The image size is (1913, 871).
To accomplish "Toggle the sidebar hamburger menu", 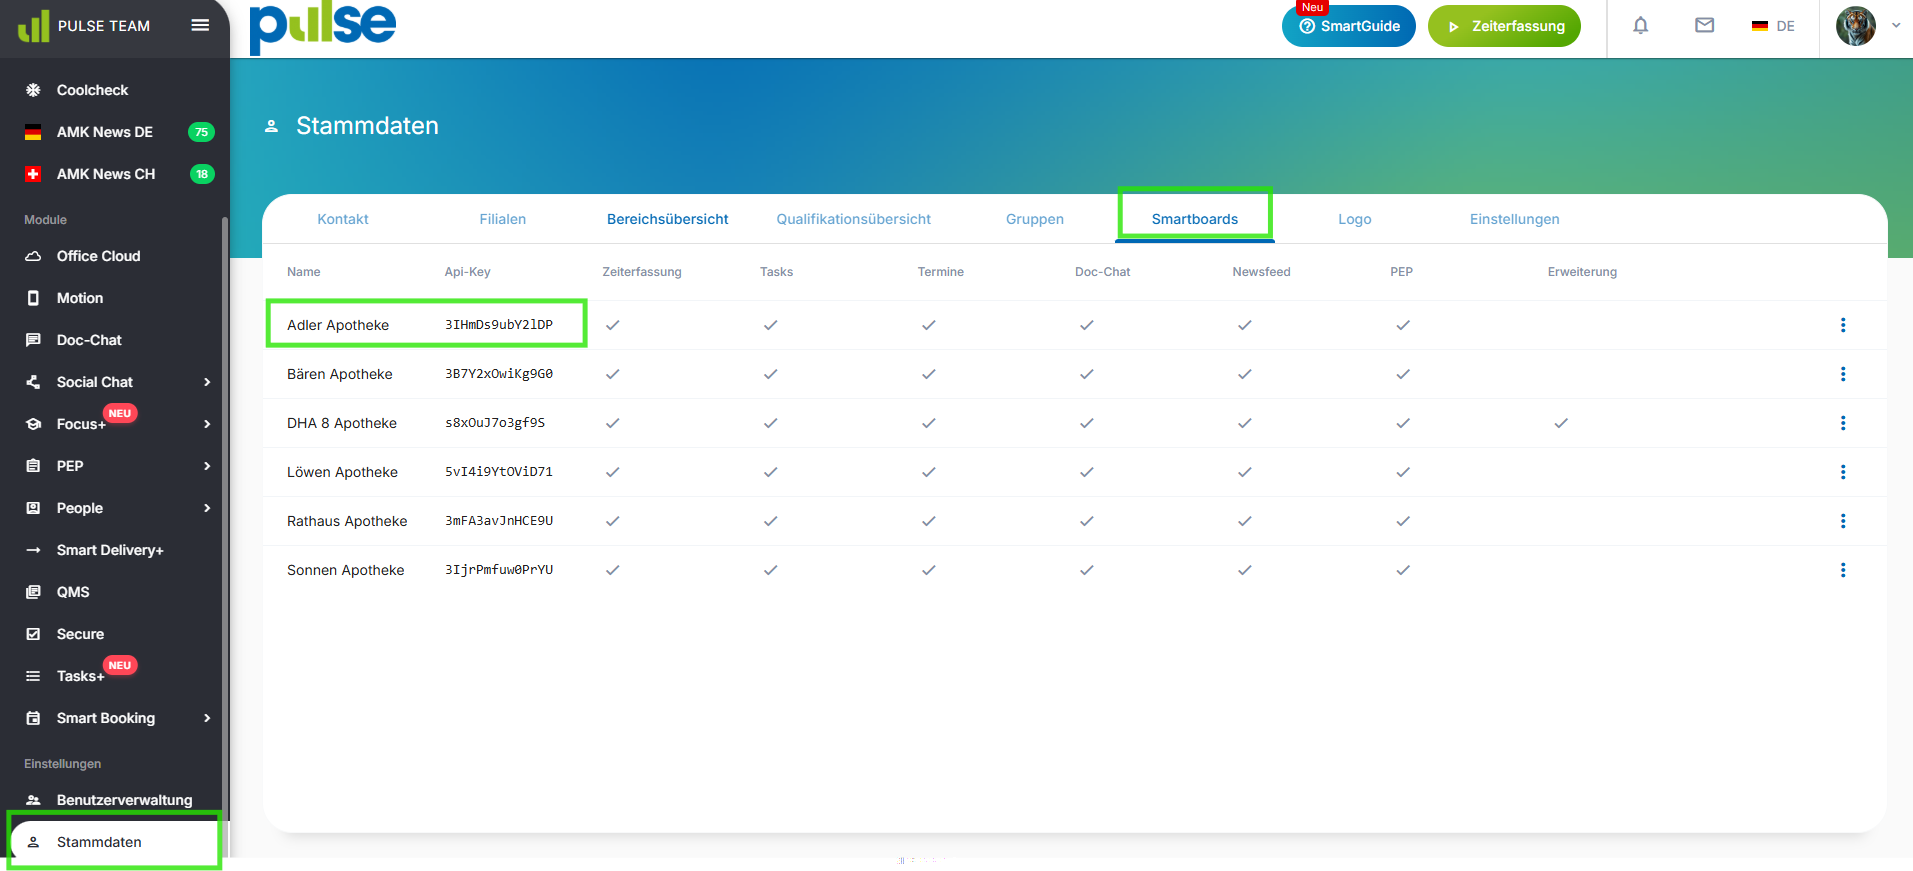I will click(200, 25).
